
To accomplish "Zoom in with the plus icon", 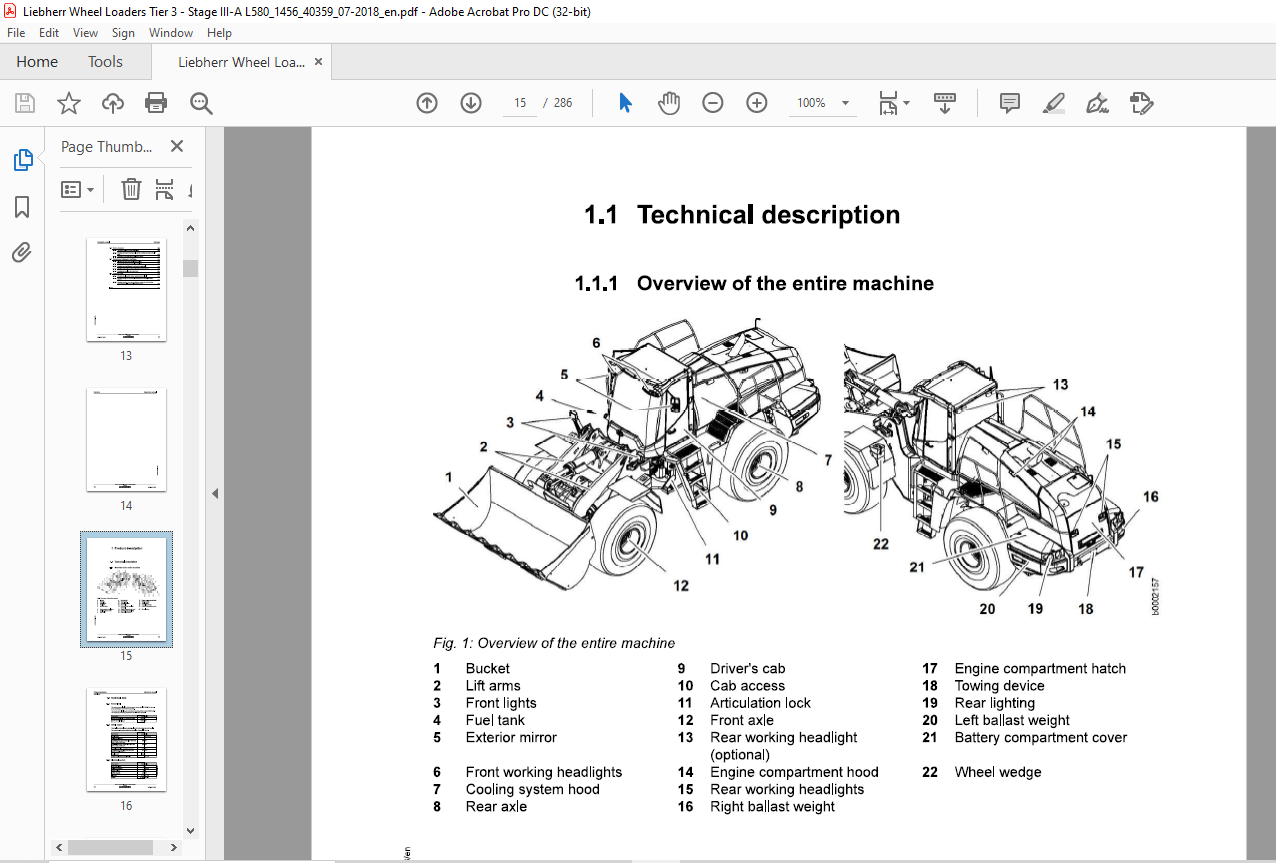I will pos(757,103).
